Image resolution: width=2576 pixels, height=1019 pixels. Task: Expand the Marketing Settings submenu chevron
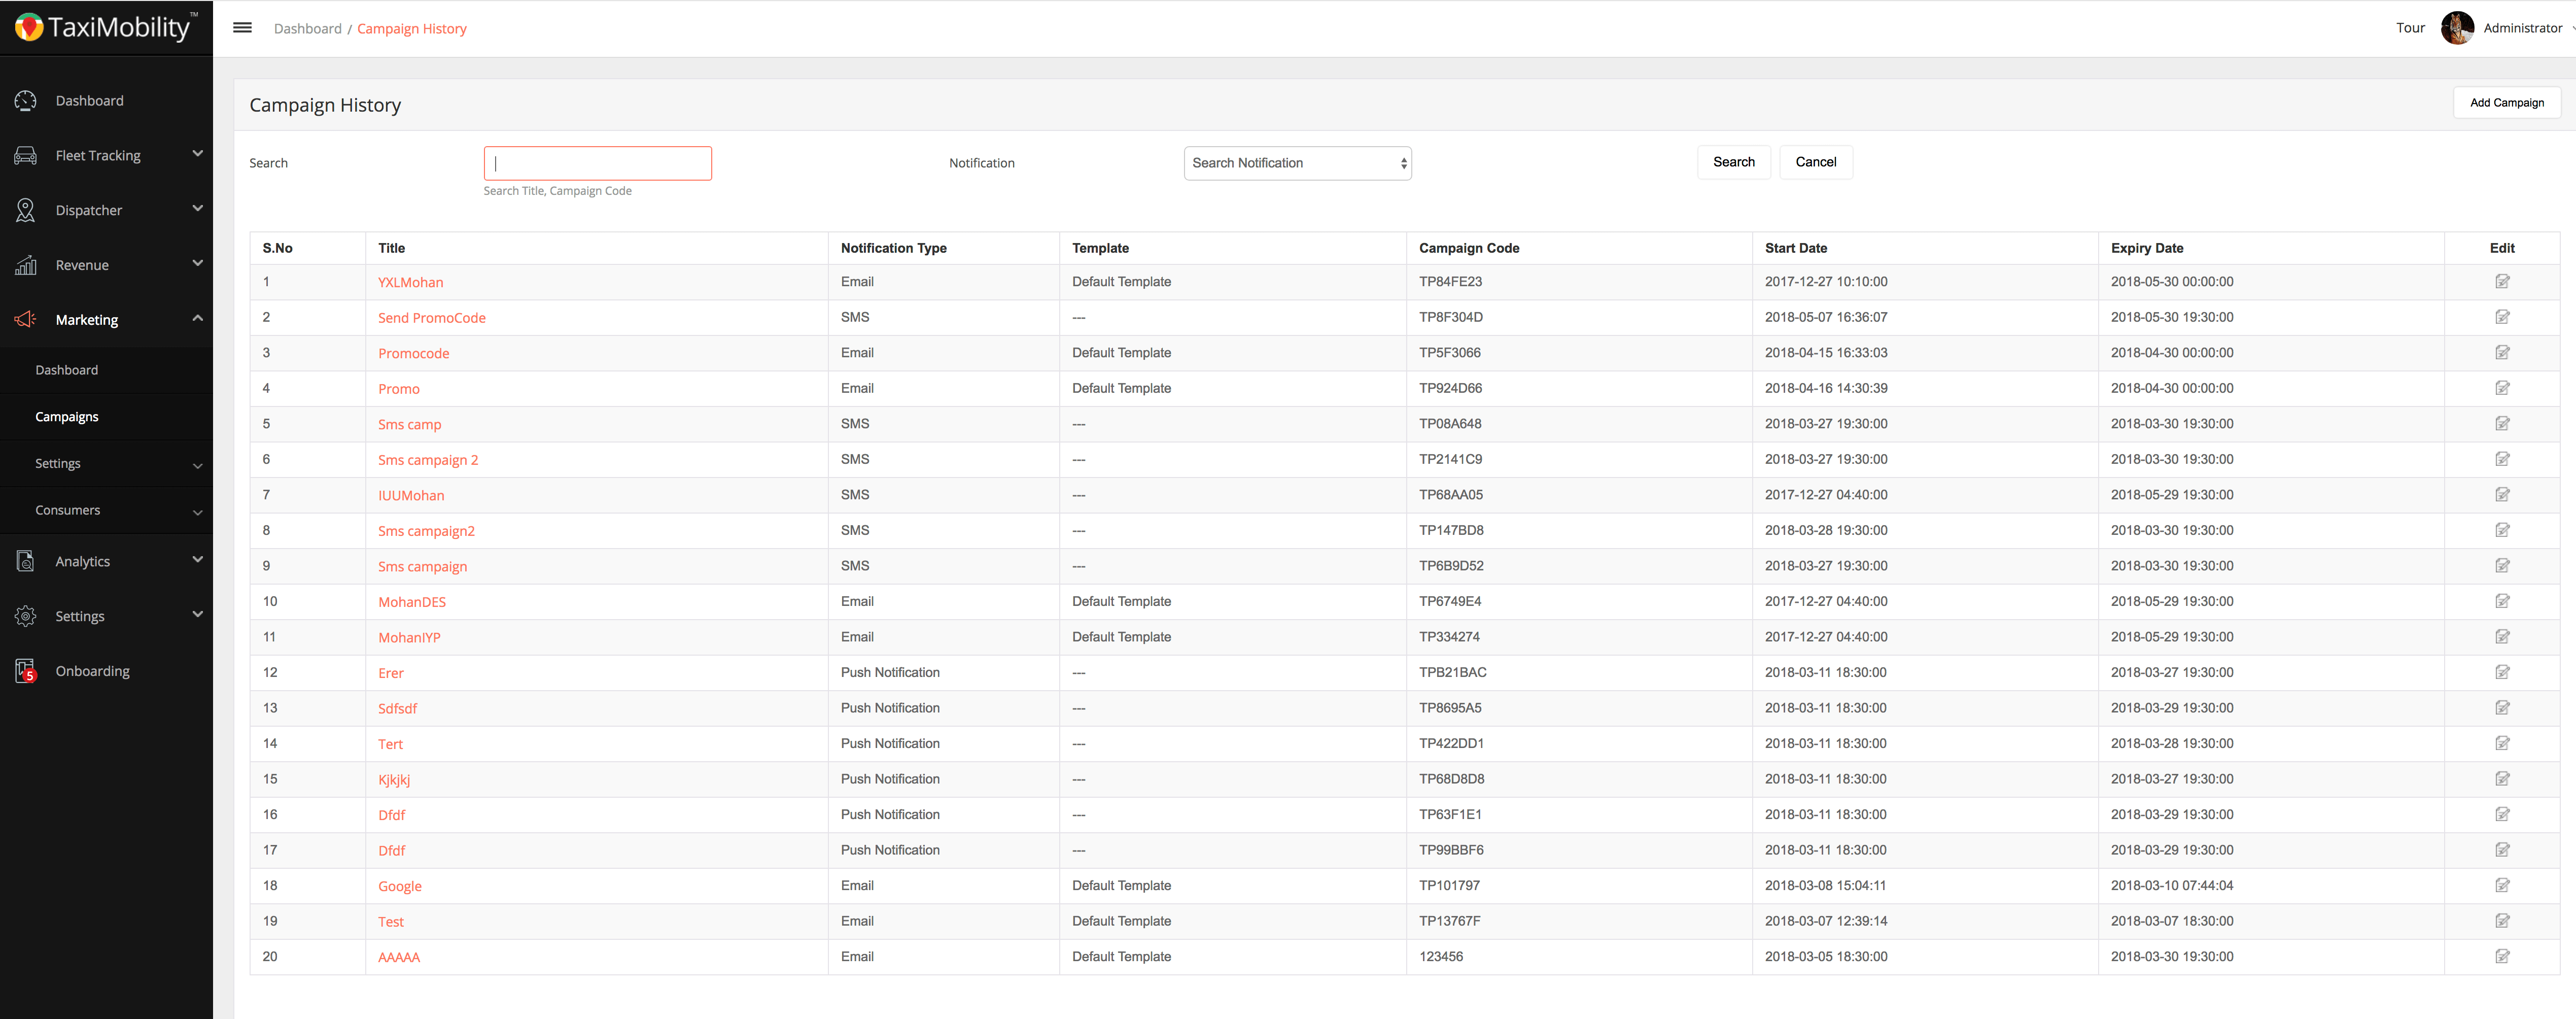(197, 466)
